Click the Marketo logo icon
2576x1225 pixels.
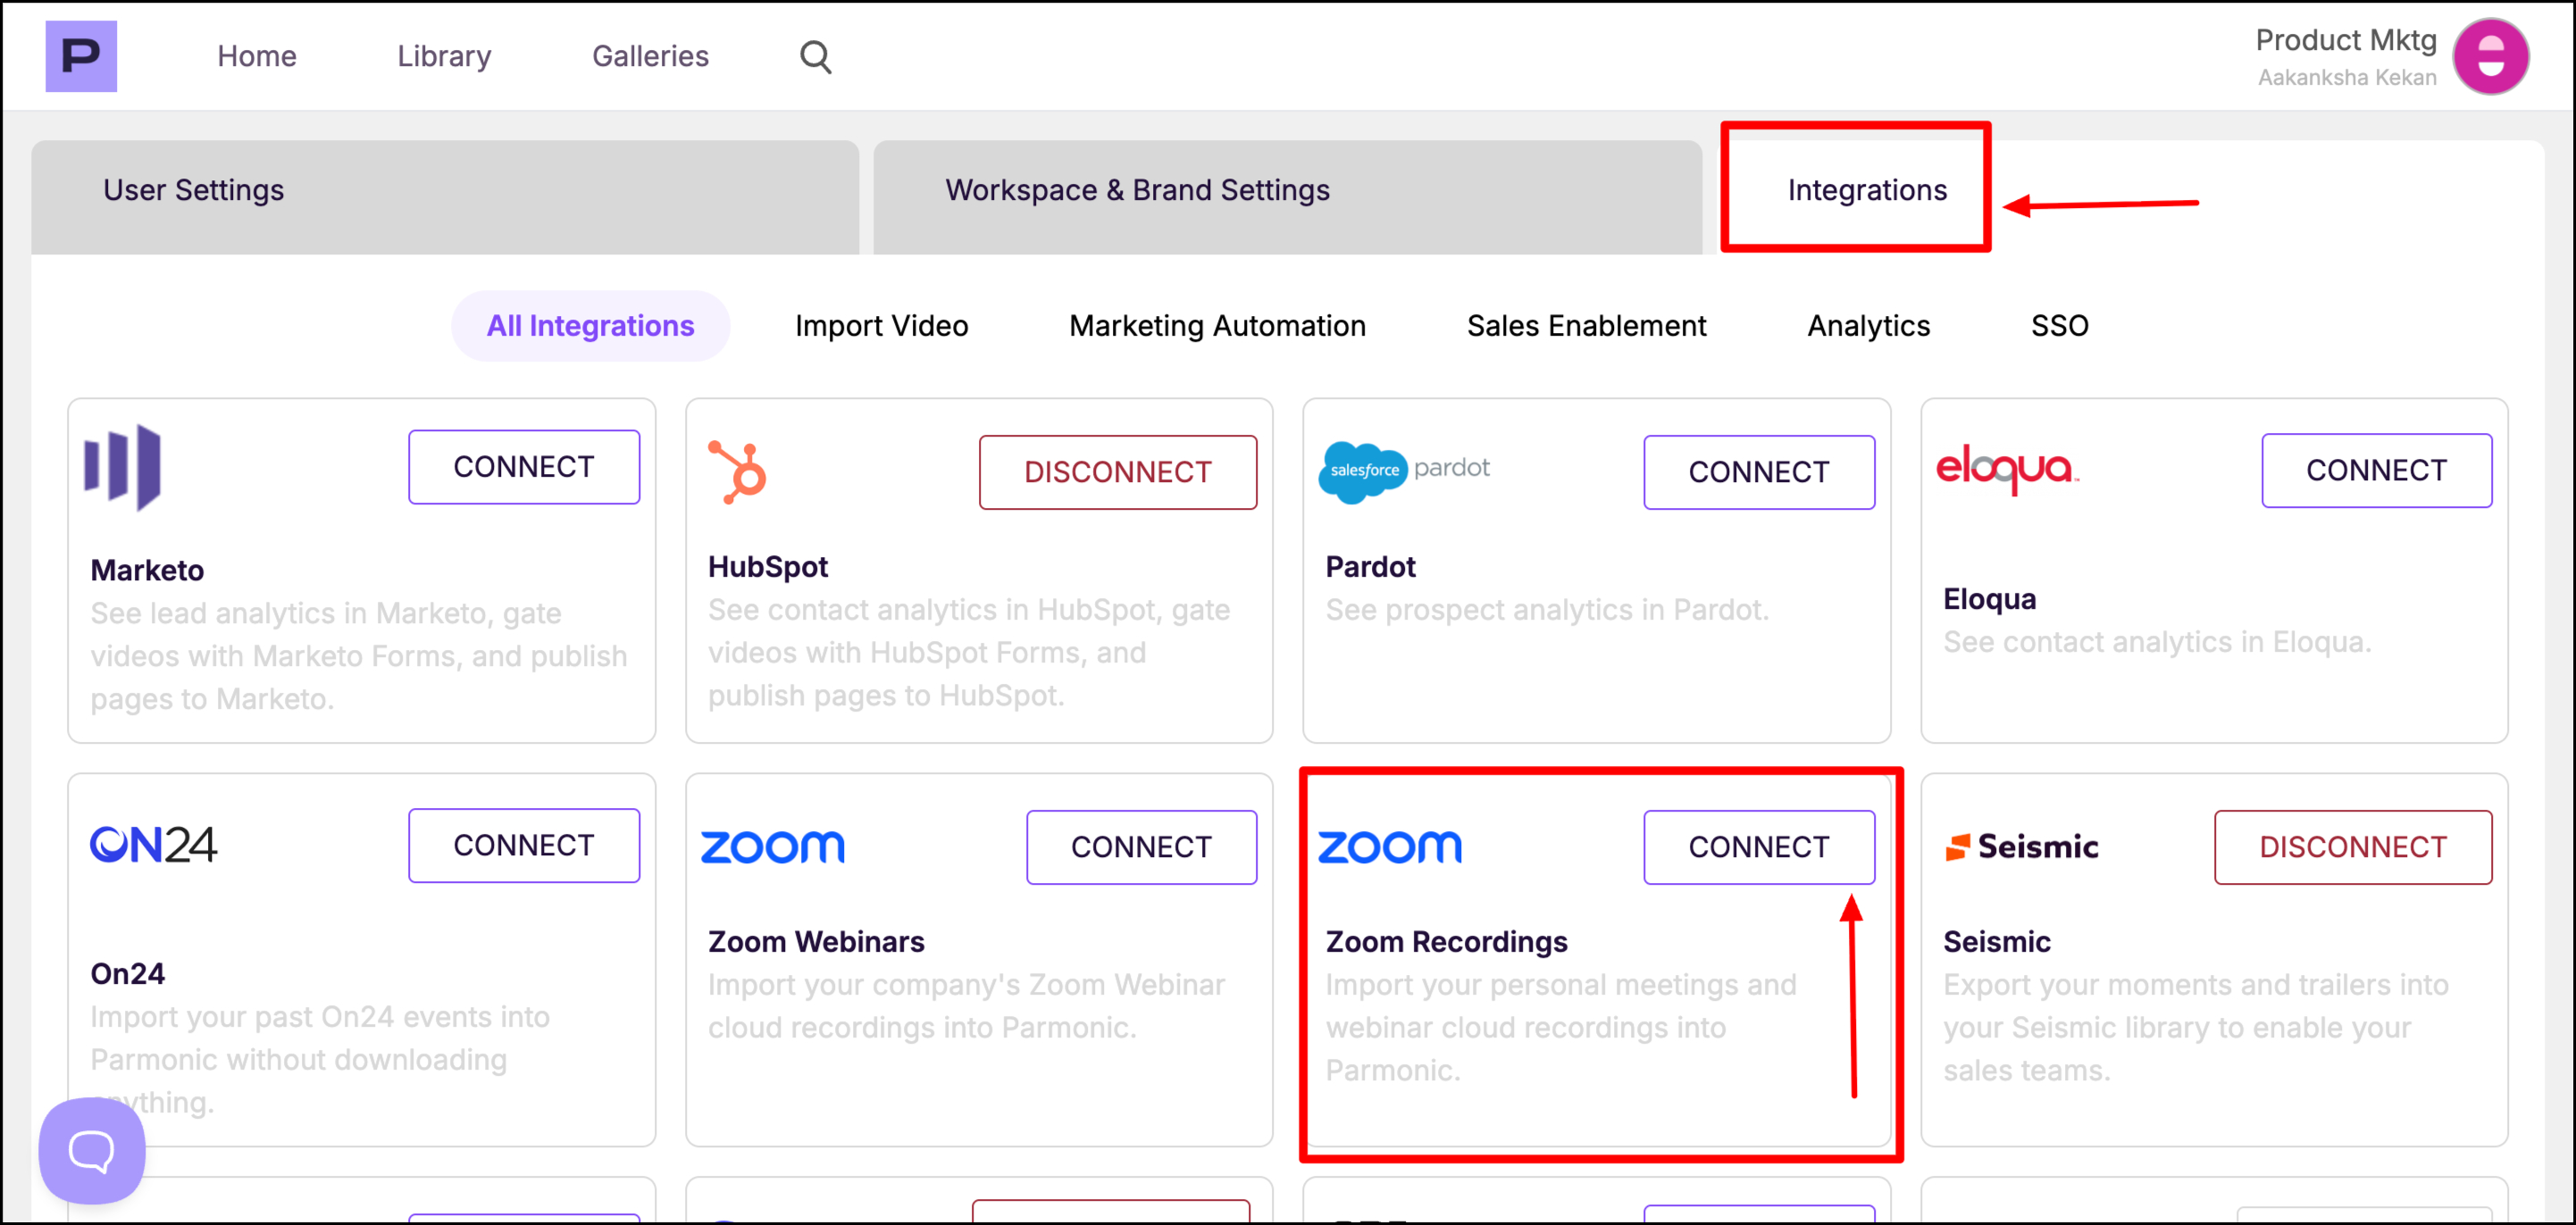(123, 467)
